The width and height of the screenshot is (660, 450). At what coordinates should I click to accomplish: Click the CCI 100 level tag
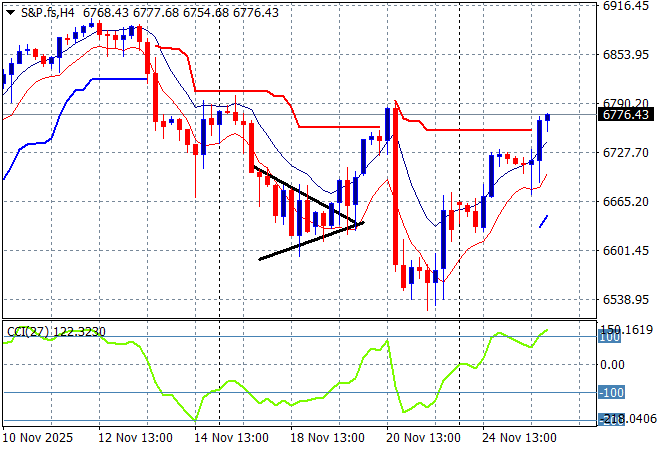[609, 337]
